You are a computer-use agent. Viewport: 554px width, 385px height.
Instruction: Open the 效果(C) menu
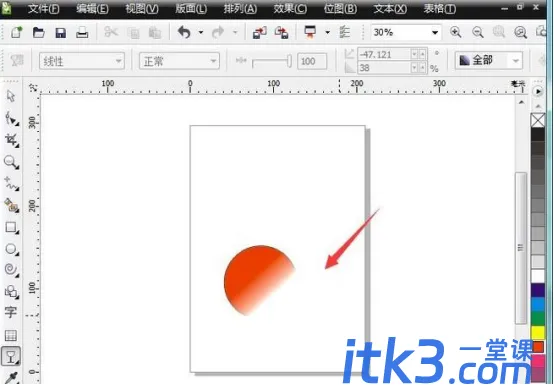290,8
